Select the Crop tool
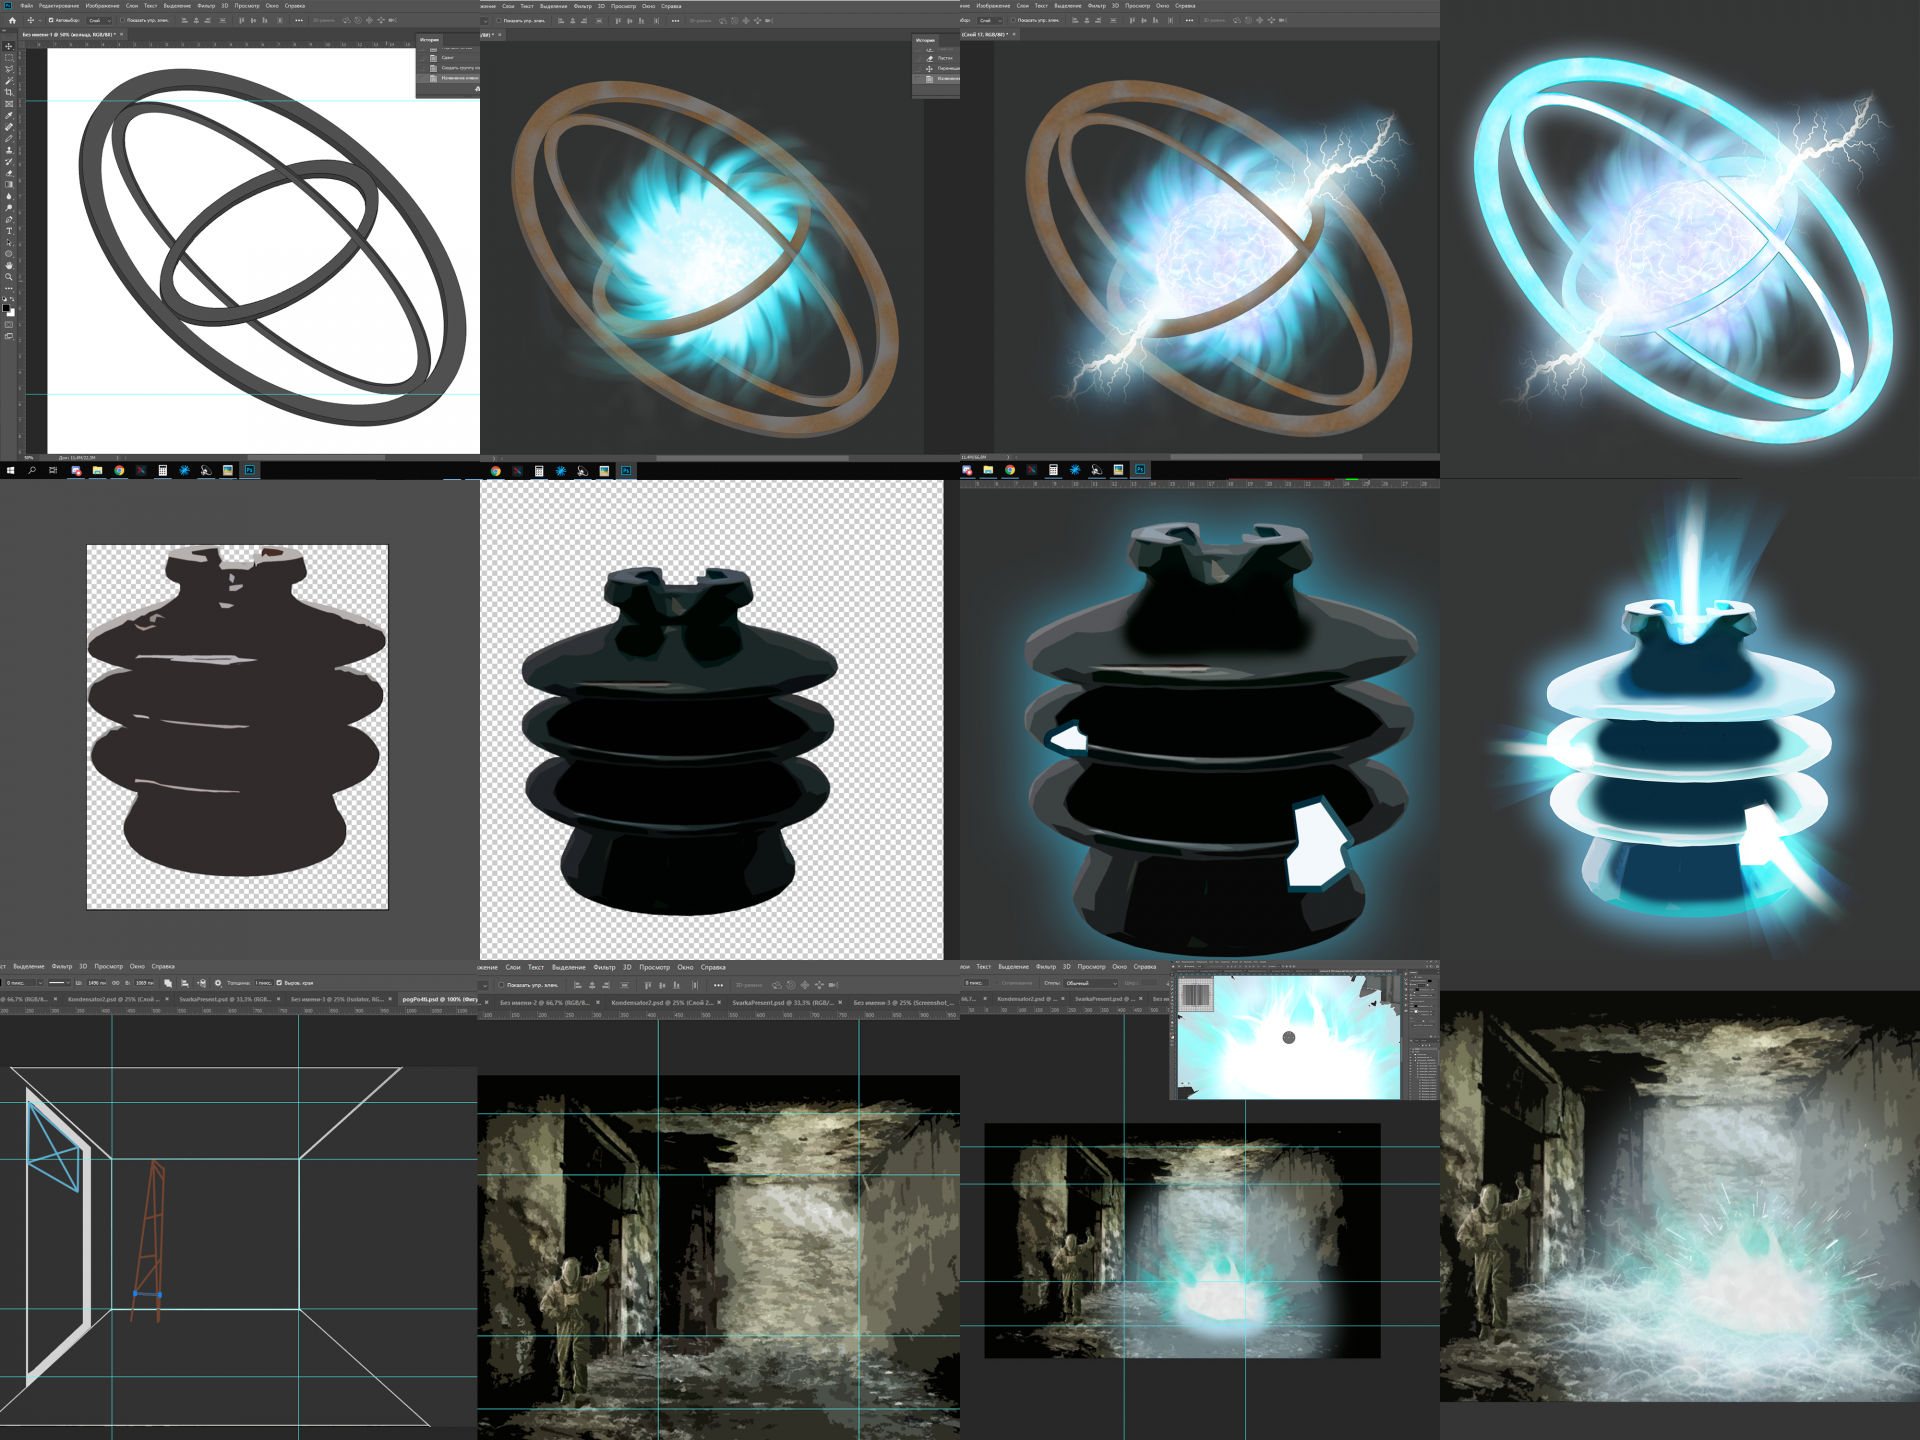 click(x=8, y=92)
